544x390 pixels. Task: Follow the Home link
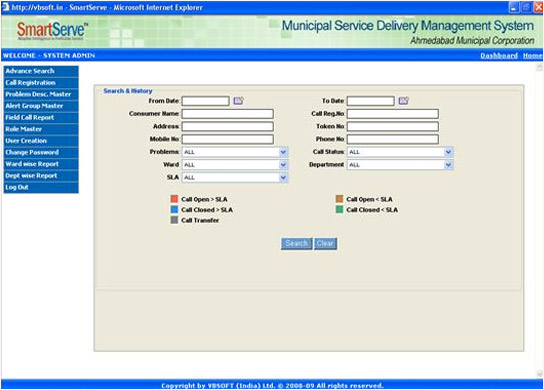(x=533, y=56)
